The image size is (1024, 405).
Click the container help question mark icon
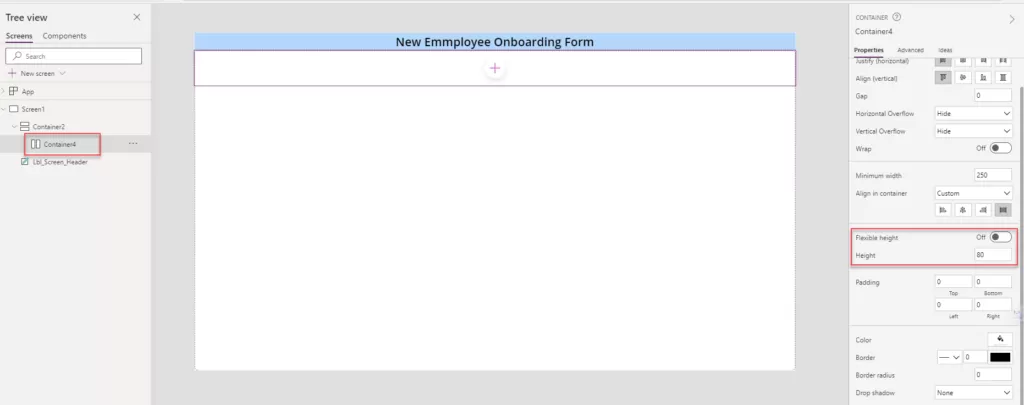(x=897, y=17)
